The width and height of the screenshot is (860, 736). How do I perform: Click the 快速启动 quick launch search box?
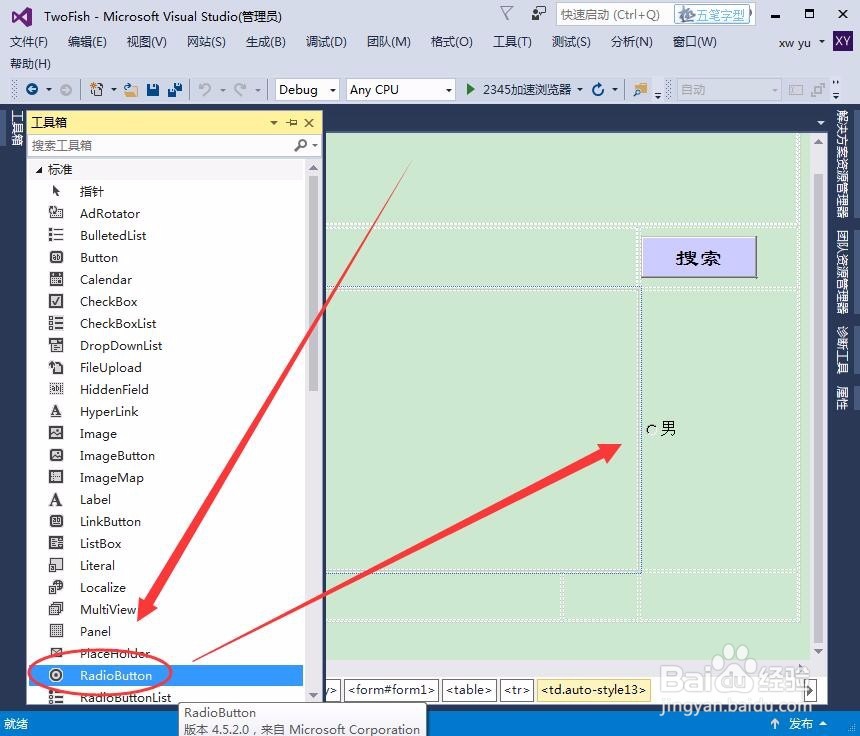click(x=614, y=14)
